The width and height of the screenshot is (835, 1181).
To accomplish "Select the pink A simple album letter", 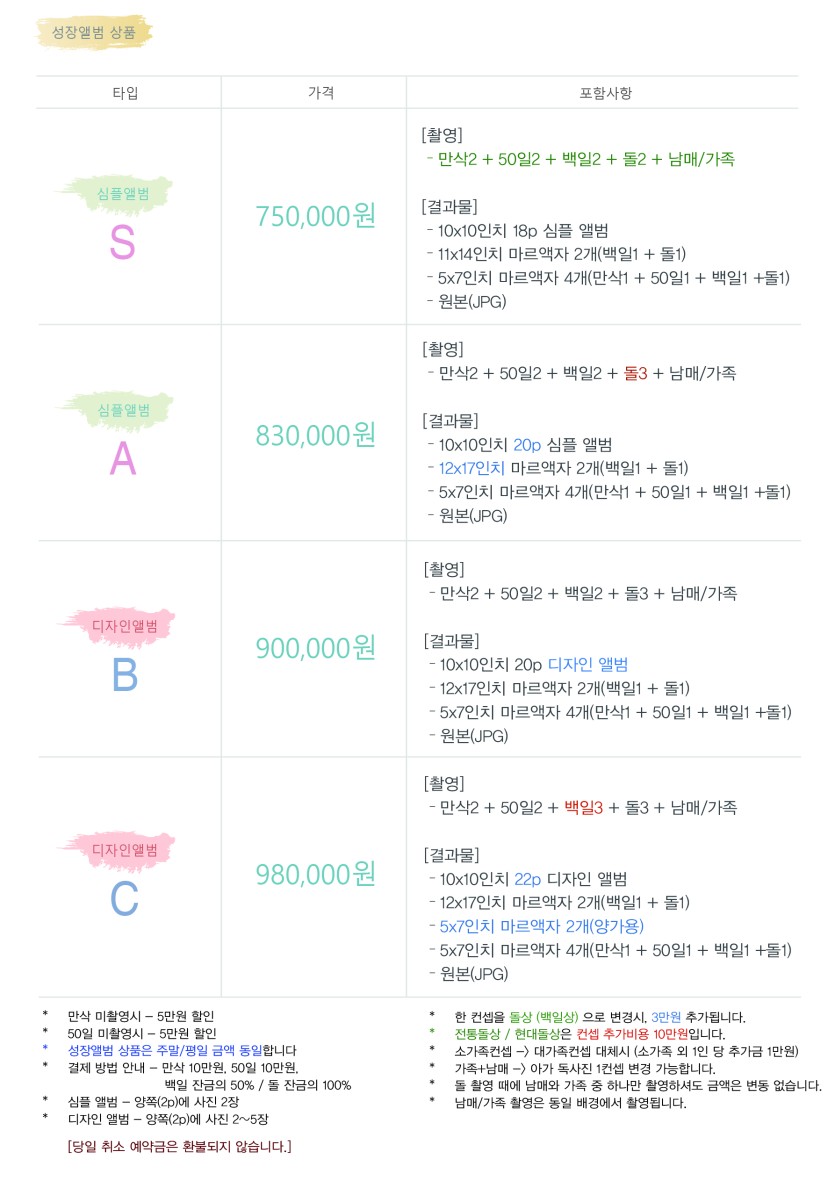I will (x=123, y=458).
